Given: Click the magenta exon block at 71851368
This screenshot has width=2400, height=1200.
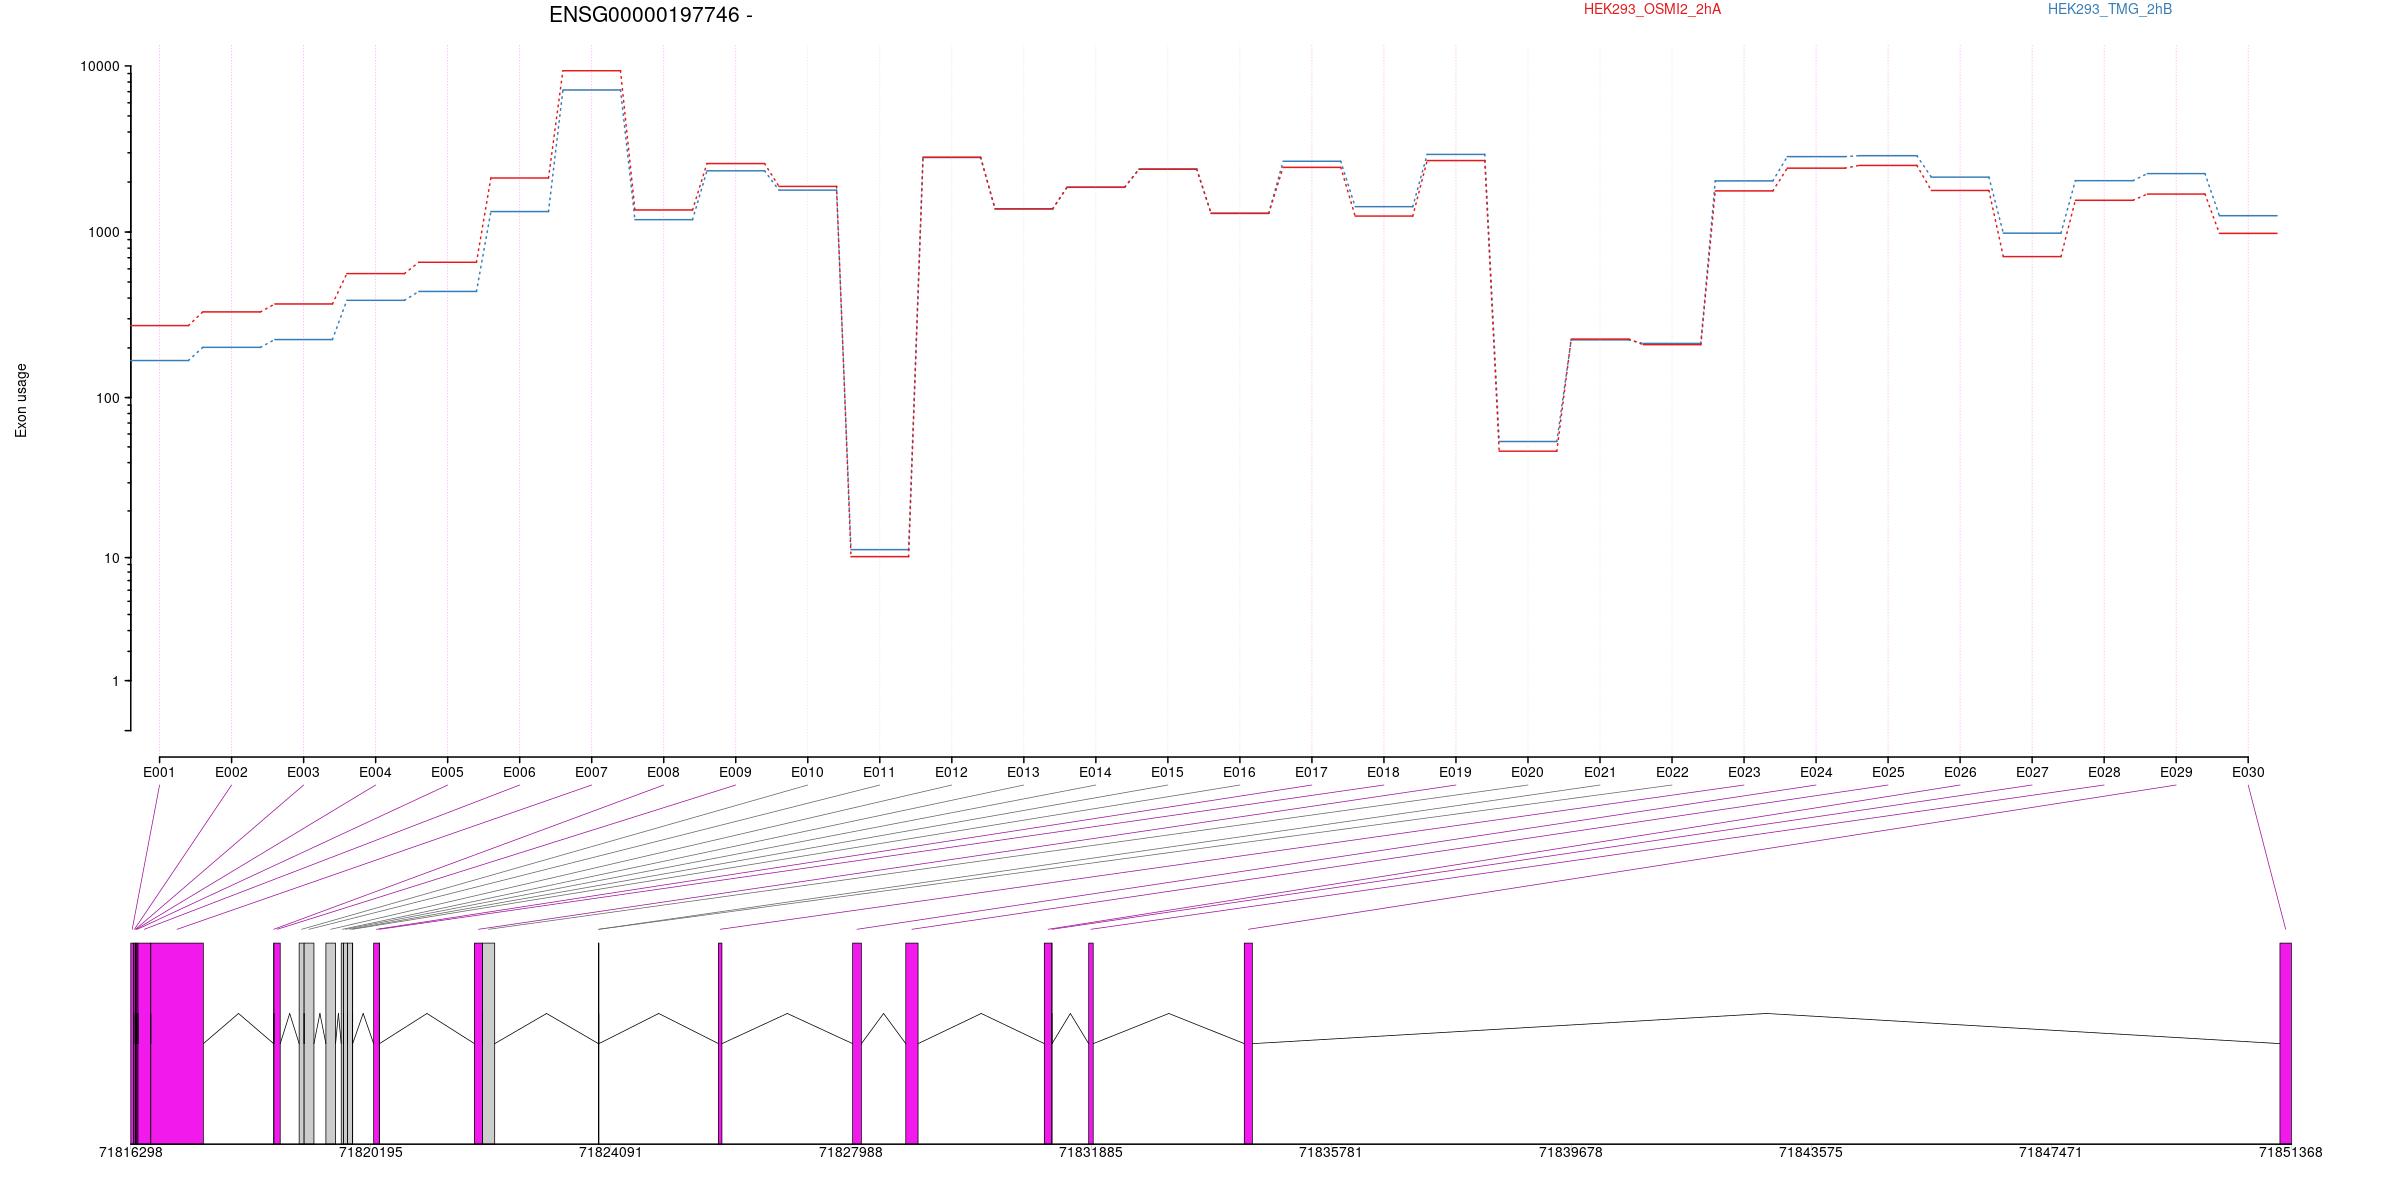Looking at the screenshot, I should click(2285, 1043).
